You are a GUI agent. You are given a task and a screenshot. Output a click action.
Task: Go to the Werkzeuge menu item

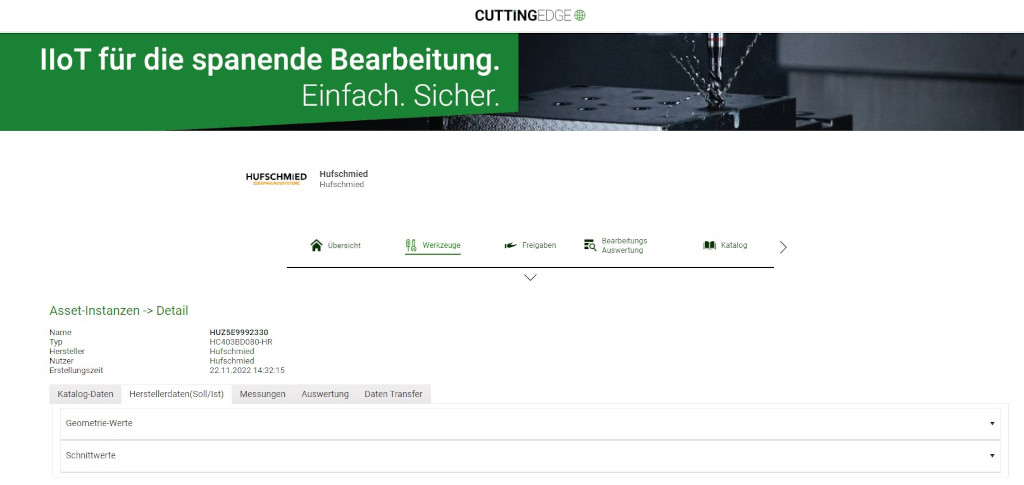(441, 245)
